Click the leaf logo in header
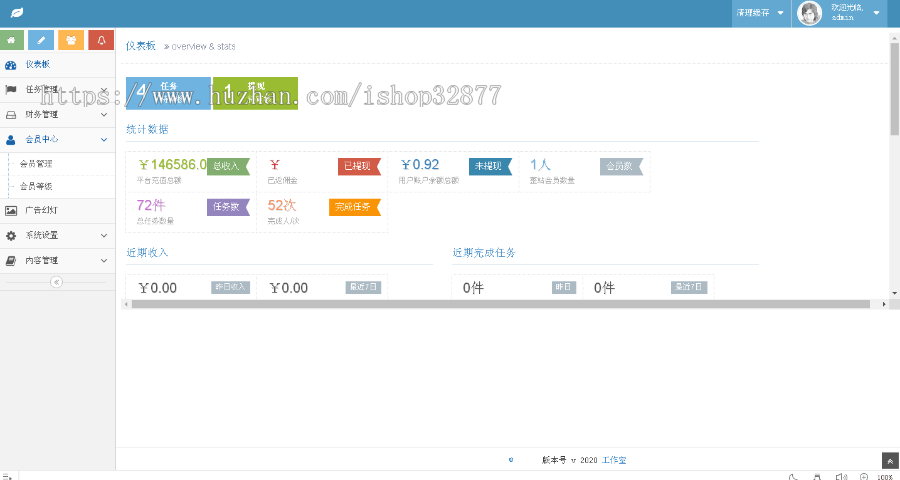 [16, 13]
